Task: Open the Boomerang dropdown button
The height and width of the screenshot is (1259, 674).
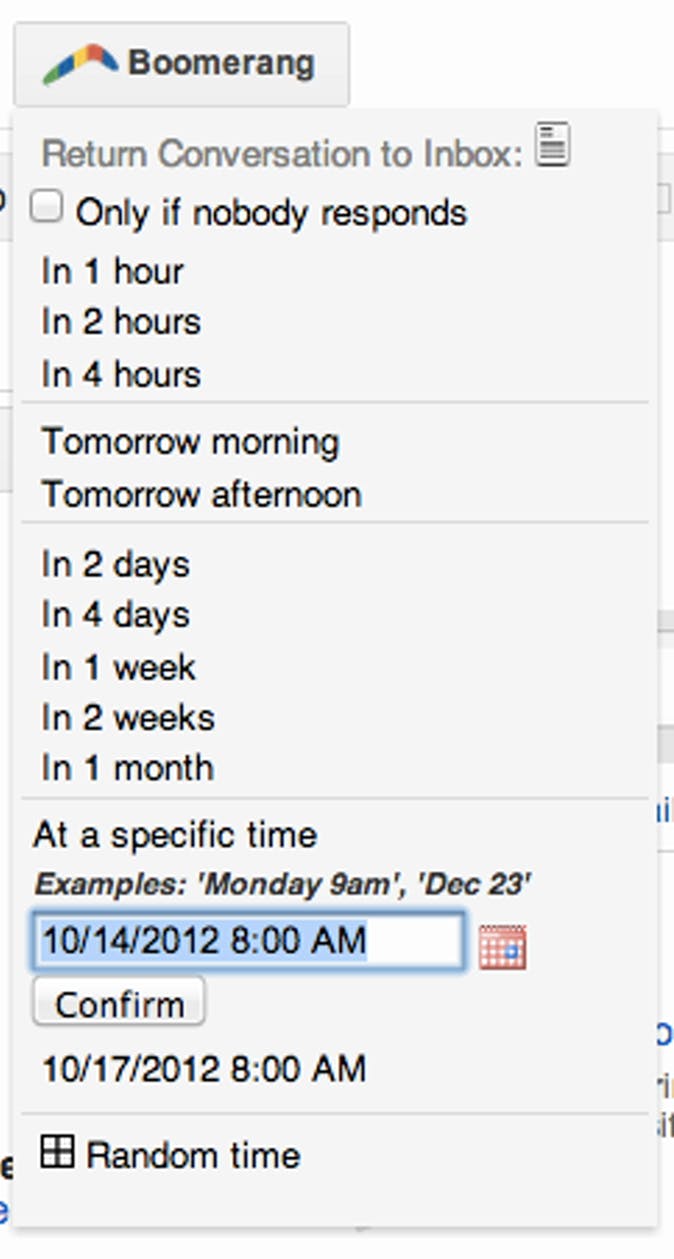Action: tap(181, 64)
